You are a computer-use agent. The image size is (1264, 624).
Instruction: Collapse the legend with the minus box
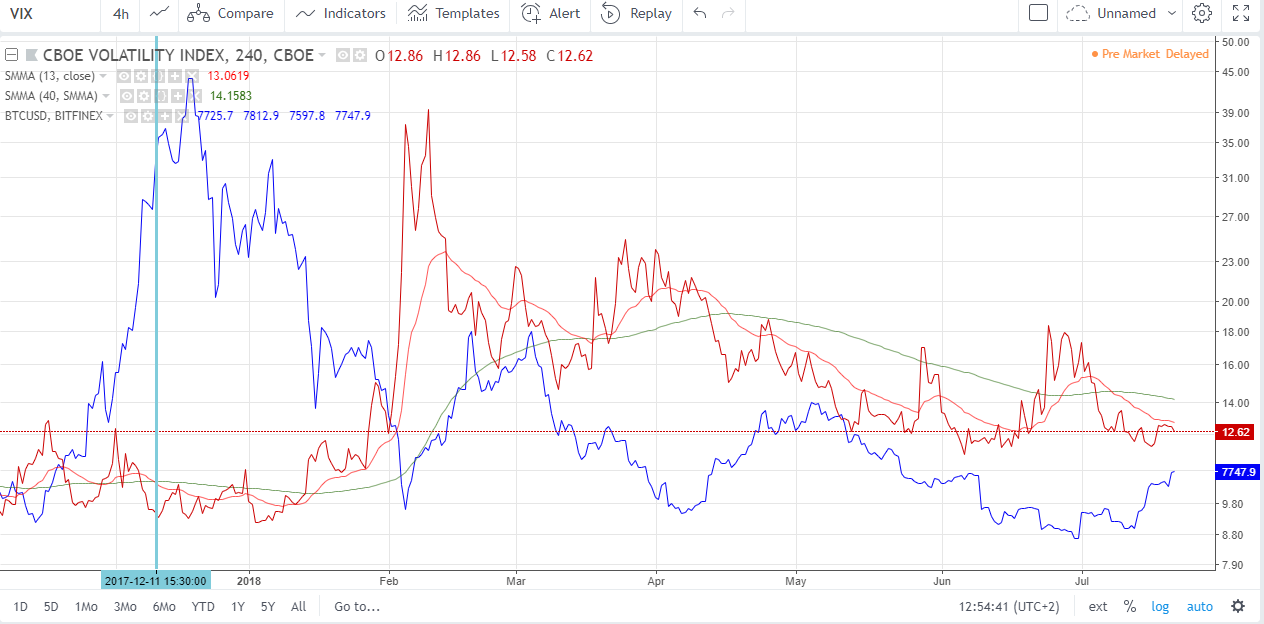pyautogui.click(x=12, y=55)
